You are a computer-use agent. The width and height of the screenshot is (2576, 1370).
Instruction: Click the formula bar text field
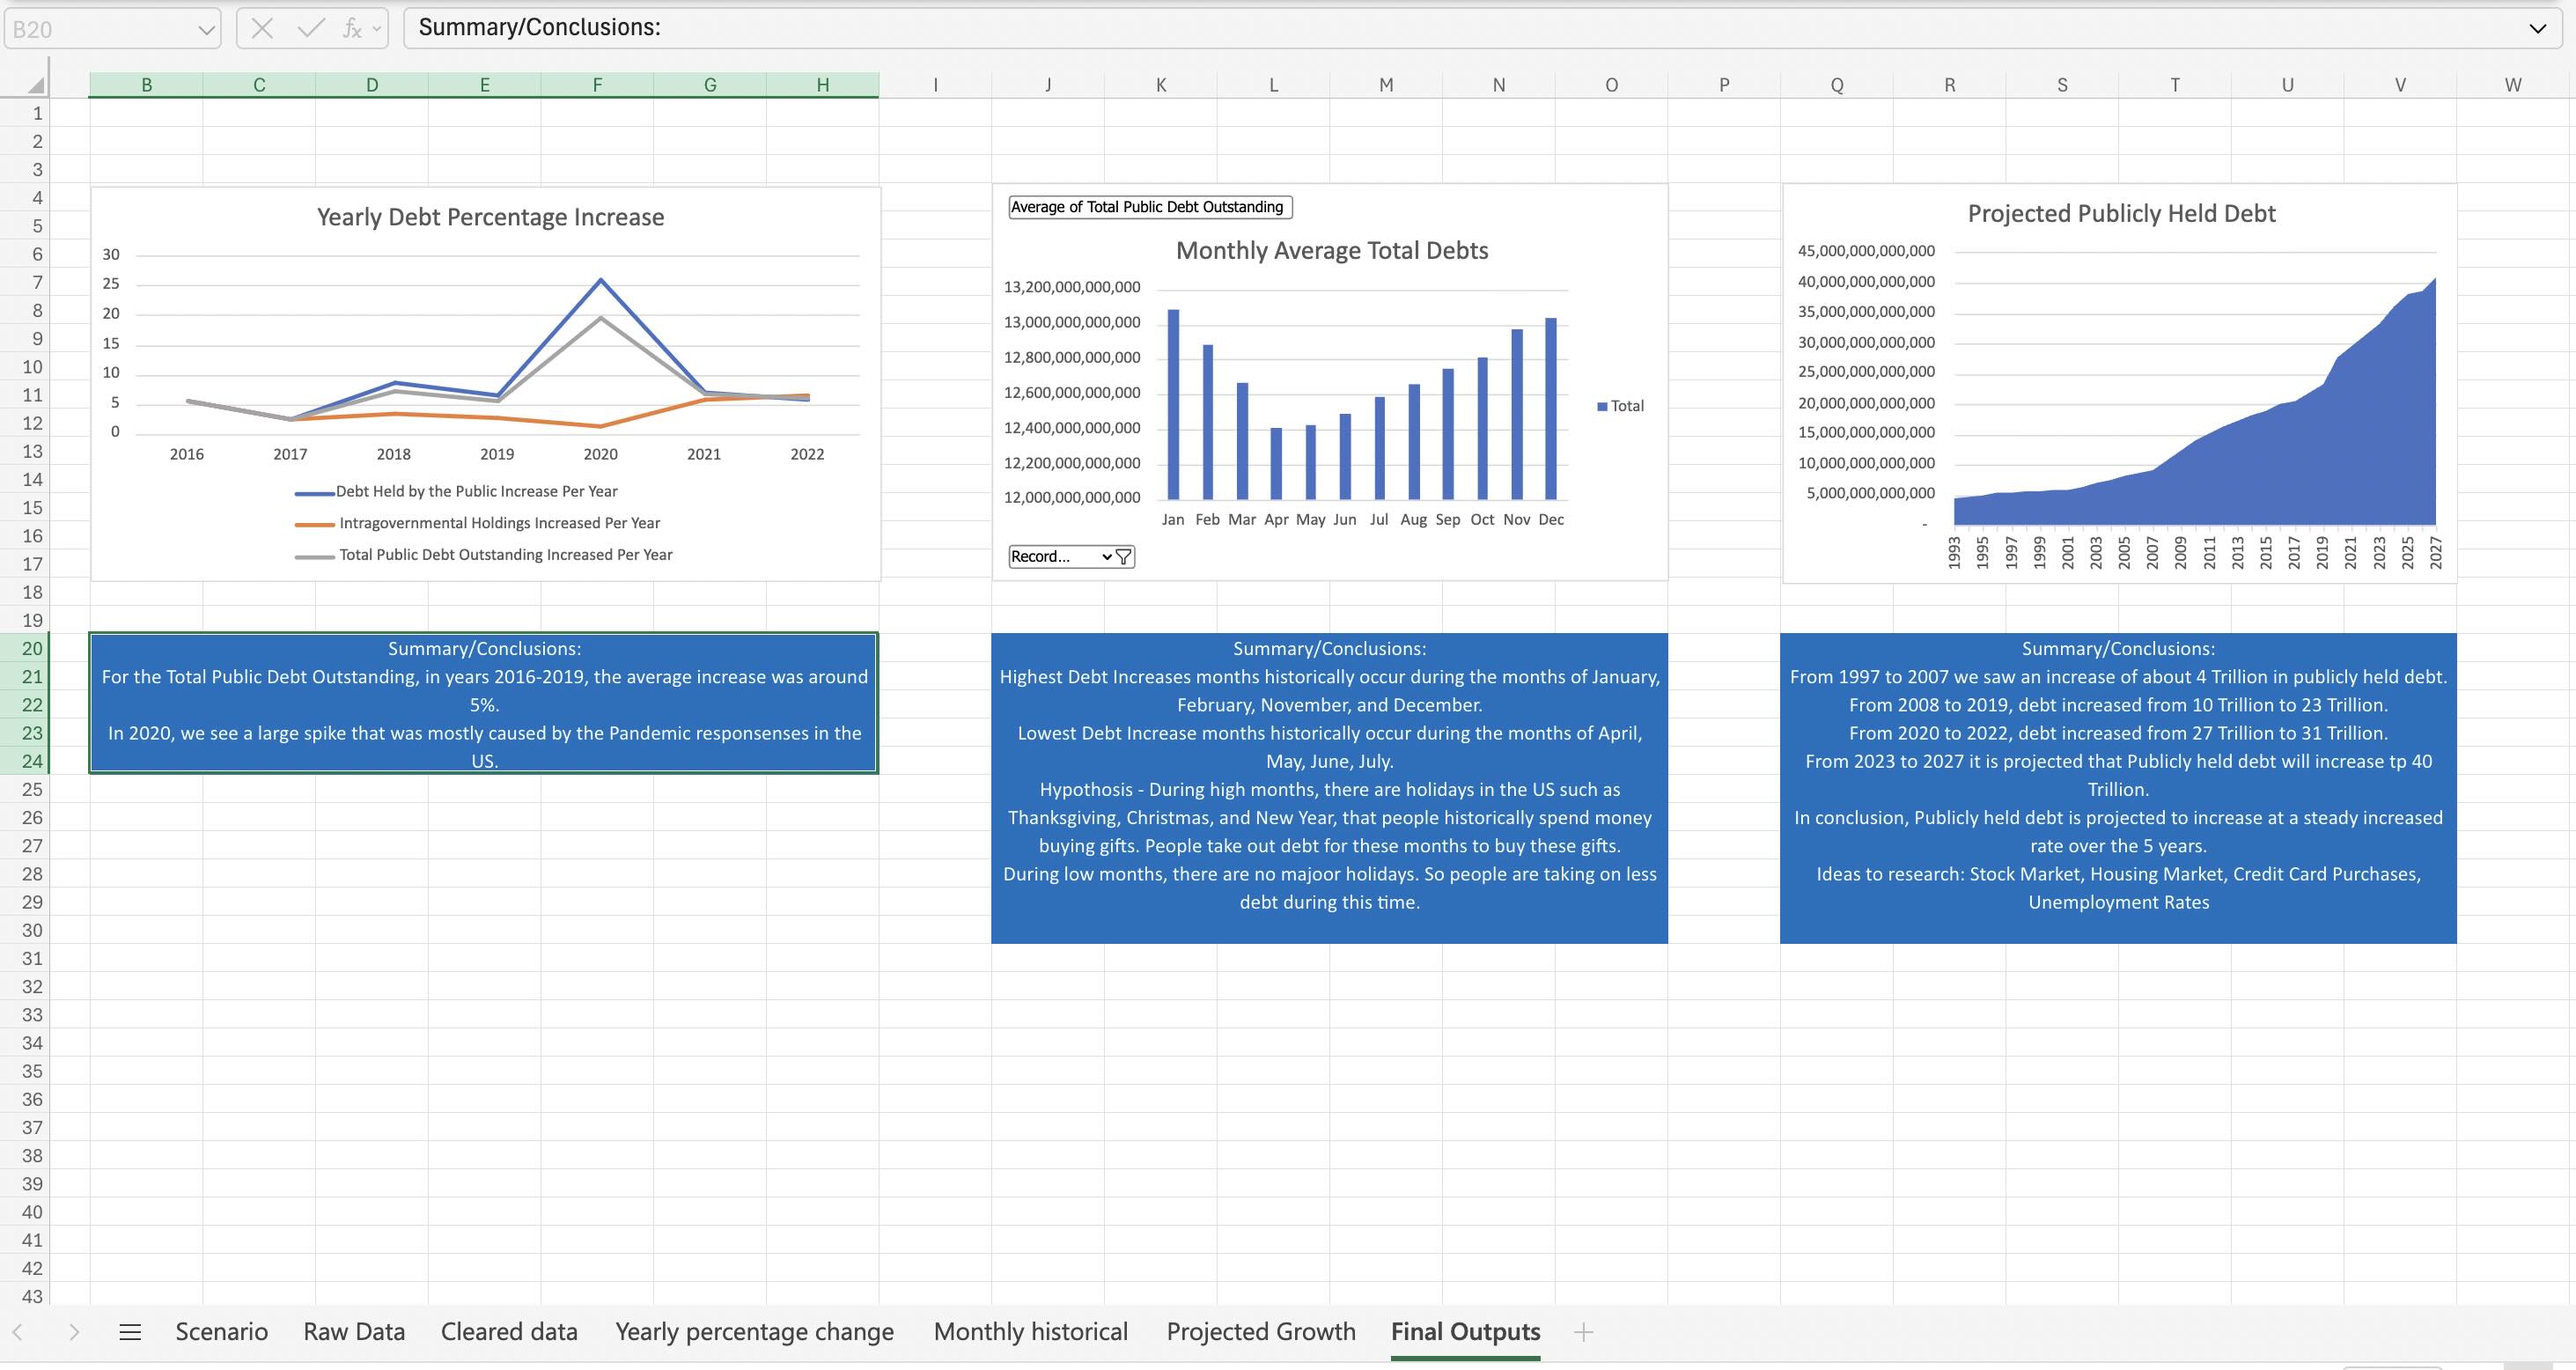(x=1400, y=28)
